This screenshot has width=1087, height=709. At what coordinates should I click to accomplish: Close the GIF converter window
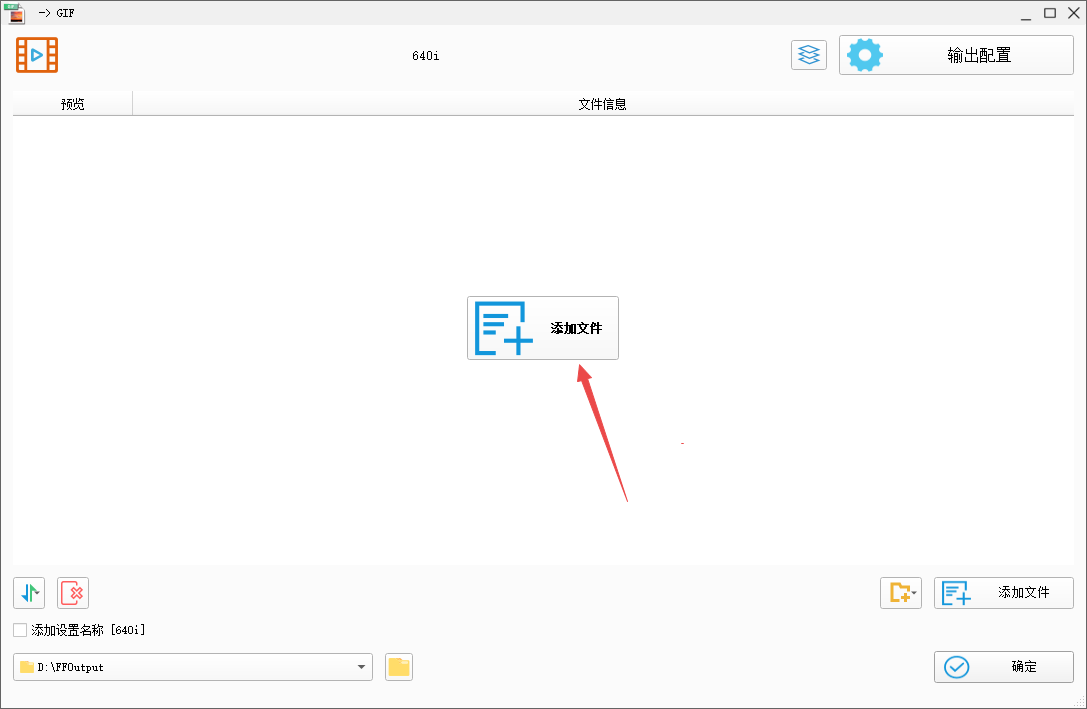click(x=1072, y=13)
